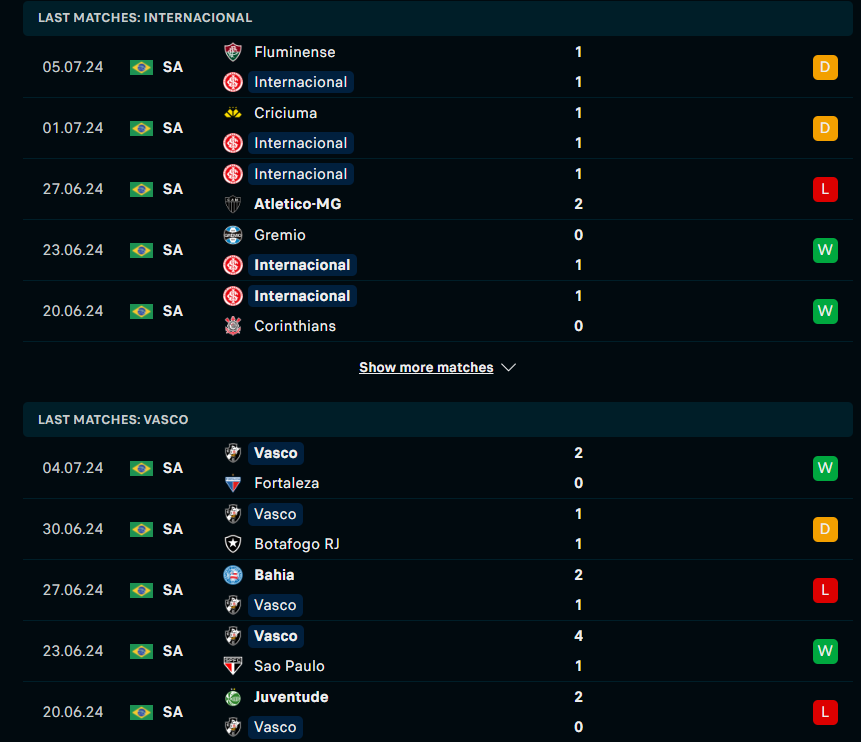Click the 05.07.24 match date

tap(73, 68)
